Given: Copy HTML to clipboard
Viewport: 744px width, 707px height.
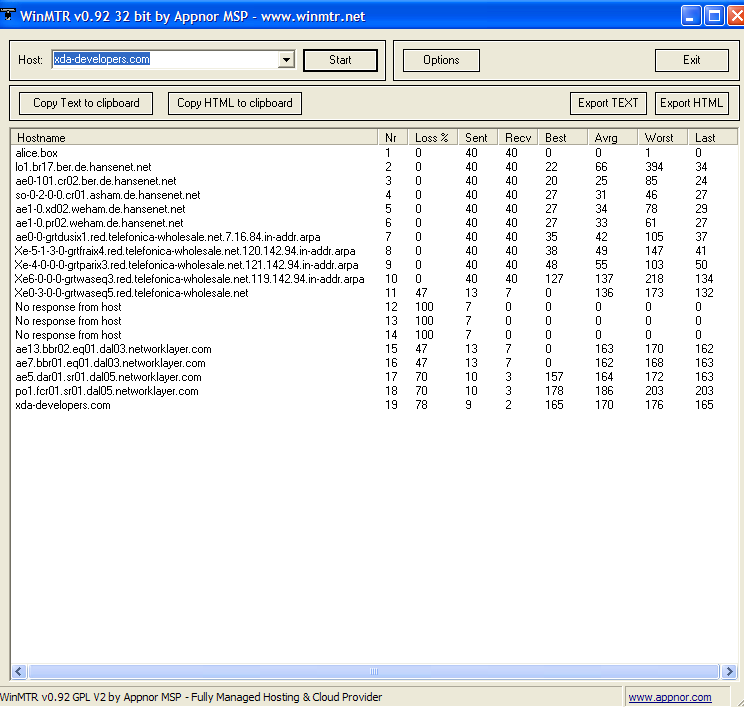Looking at the screenshot, I should [x=235, y=103].
